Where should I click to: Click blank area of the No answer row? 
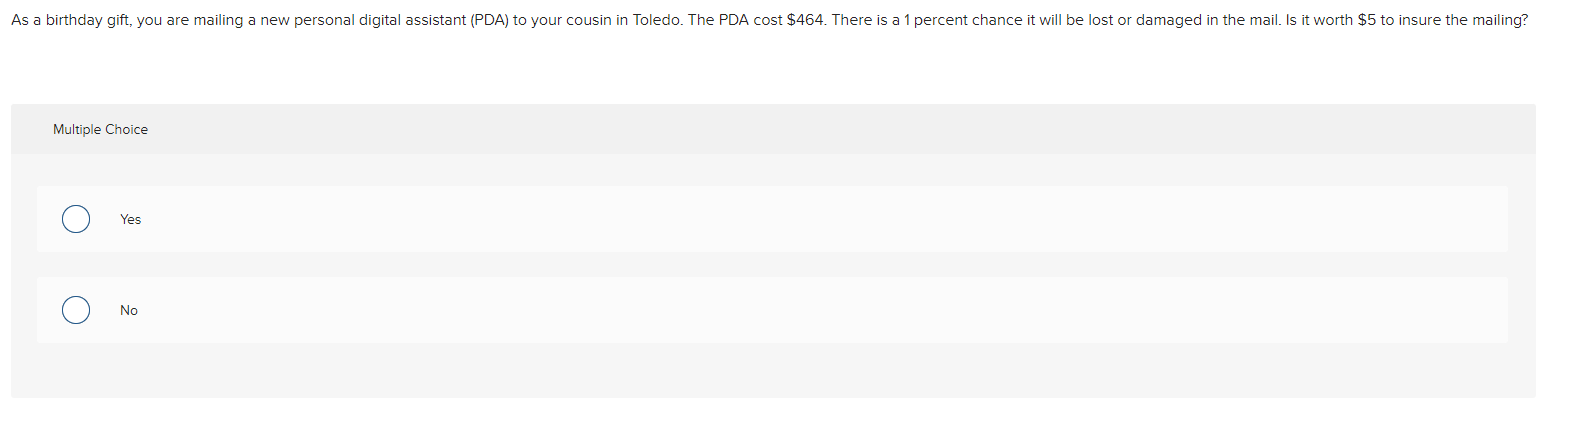click(x=800, y=310)
